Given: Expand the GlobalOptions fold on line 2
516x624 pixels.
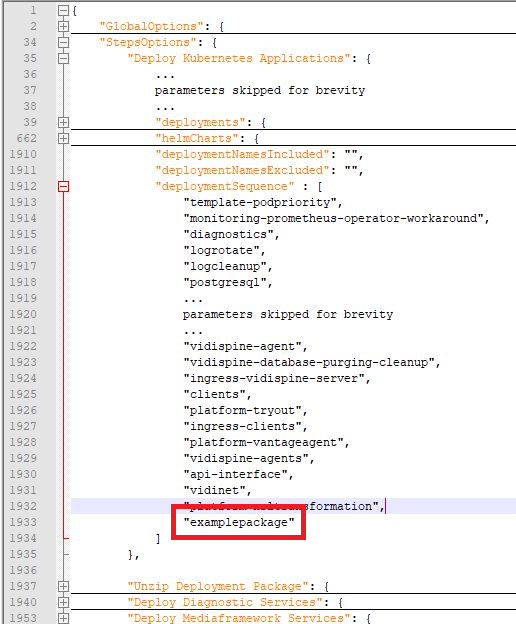Looking at the screenshot, I should pyautogui.click(x=63, y=26).
